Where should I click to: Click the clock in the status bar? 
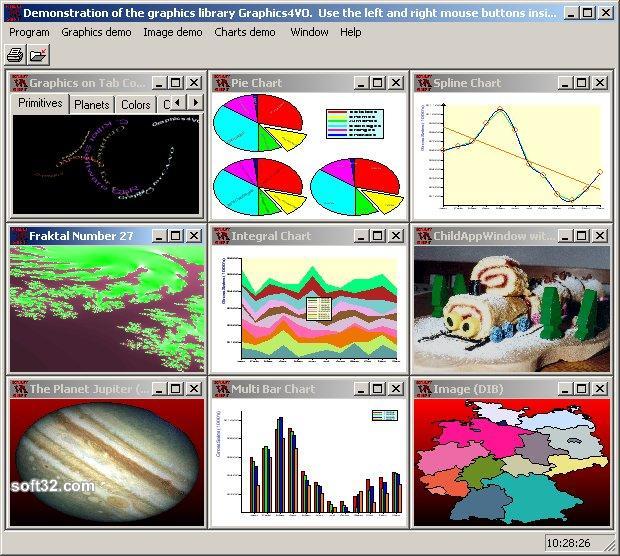coord(568,543)
